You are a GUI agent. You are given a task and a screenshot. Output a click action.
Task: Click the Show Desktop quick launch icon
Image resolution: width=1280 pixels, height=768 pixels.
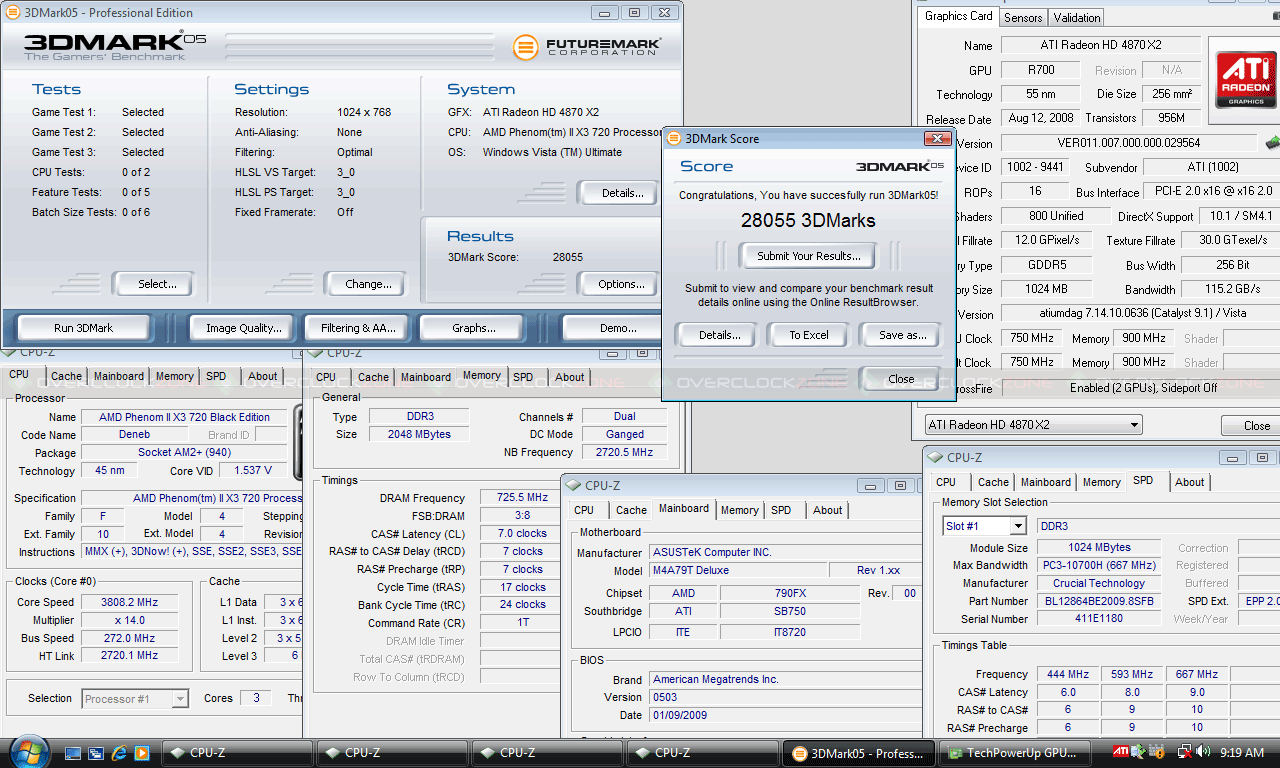[x=73, y=753]
